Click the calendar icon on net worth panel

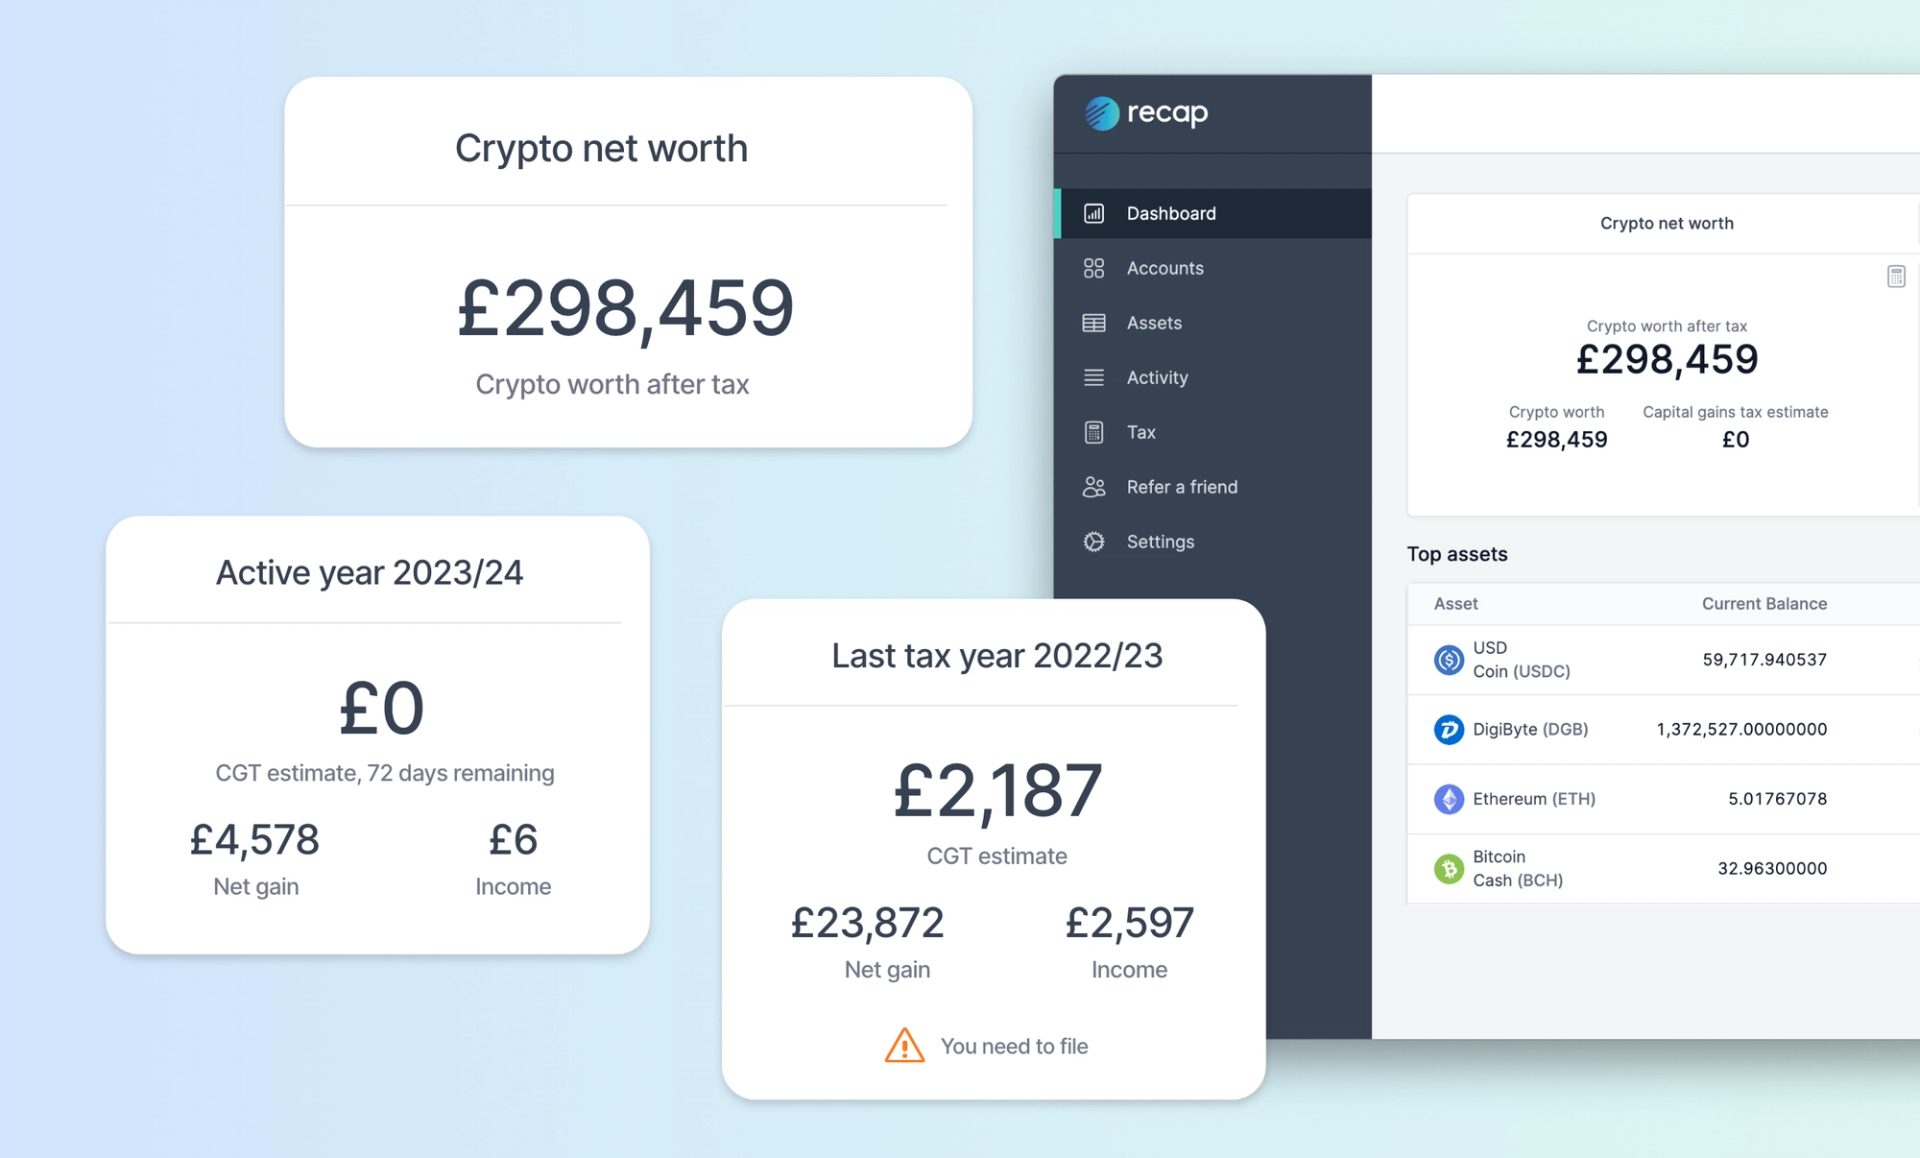coord(1897,277)
